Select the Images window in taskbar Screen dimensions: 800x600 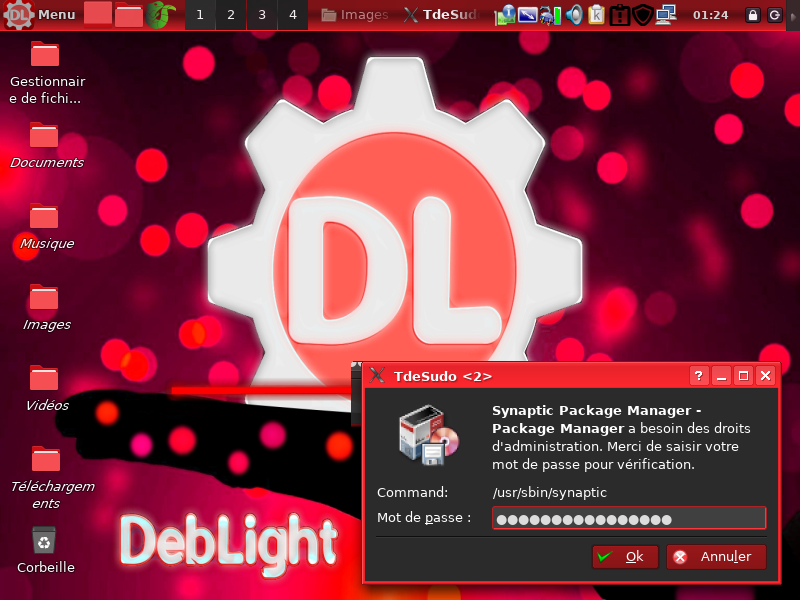tap(355, 15)
